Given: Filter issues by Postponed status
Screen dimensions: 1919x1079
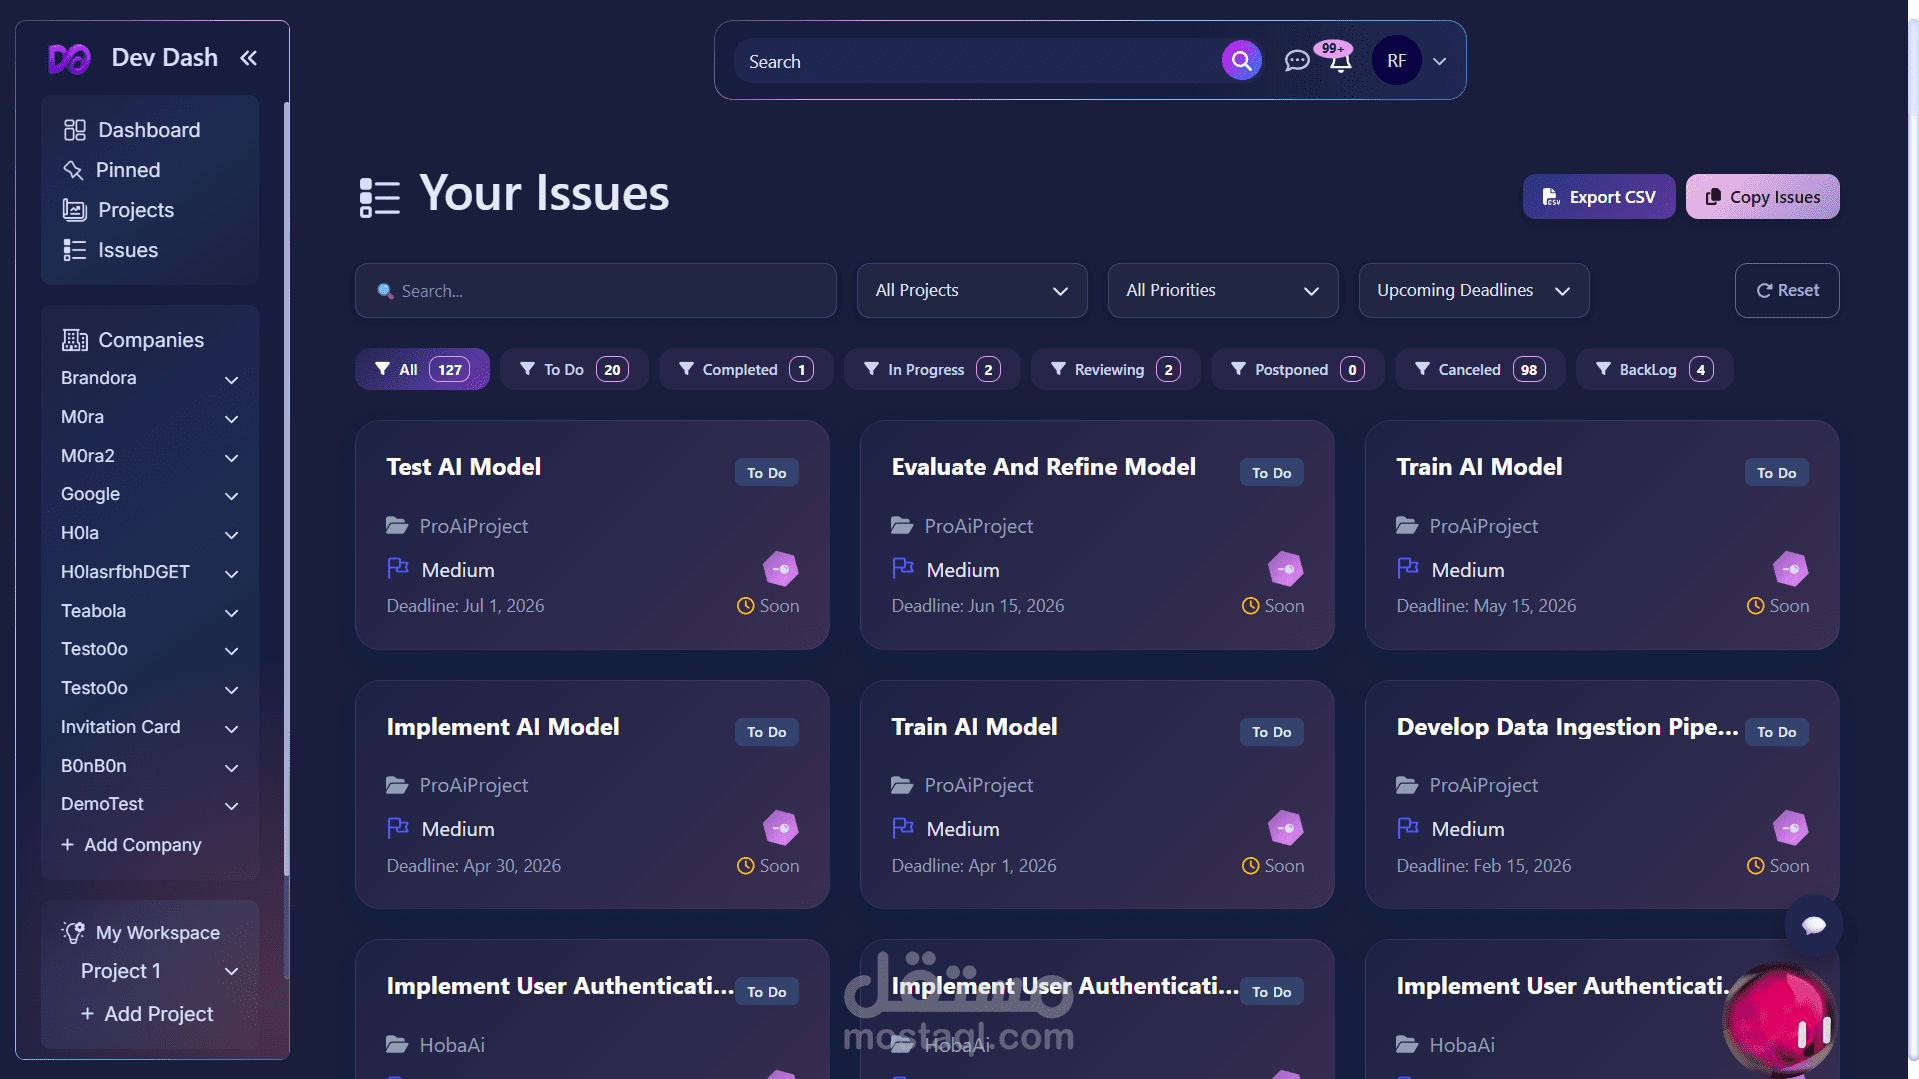Looking at the screenshot, I should (x=1298, y=369).
